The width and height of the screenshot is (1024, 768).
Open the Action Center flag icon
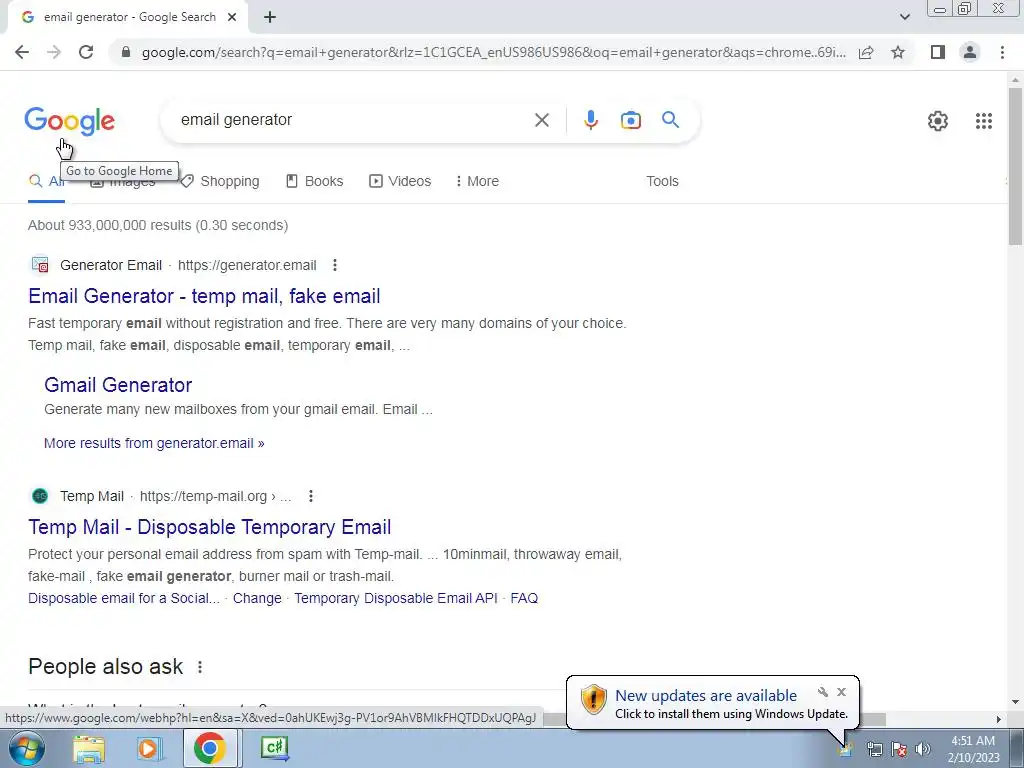pos(899,749)
